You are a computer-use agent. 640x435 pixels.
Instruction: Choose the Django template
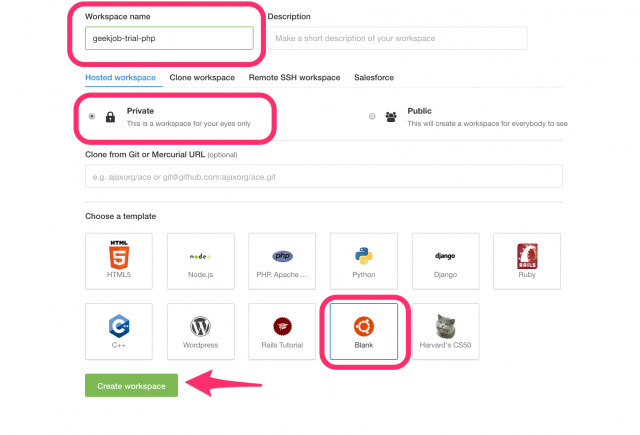tap(445, 261)
